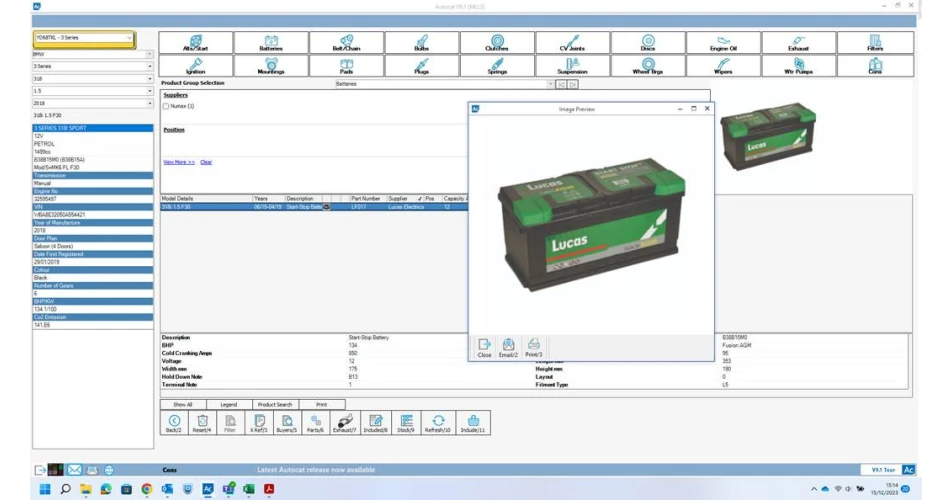The height and width of the screenshot is (500, 952).
Task: Open Adobe Acrobat from taskbar
Action: click(269, 489)
